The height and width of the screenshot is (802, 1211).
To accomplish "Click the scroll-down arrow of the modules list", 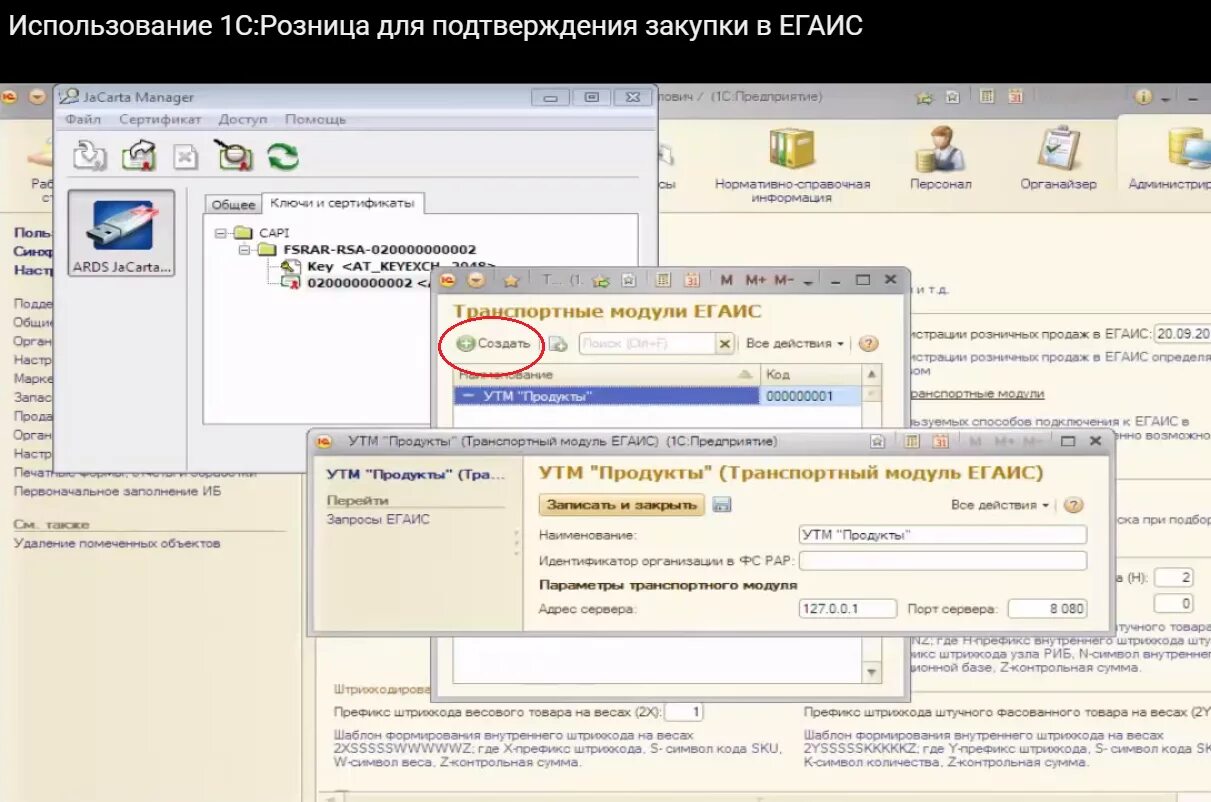I will coord(872,672).
